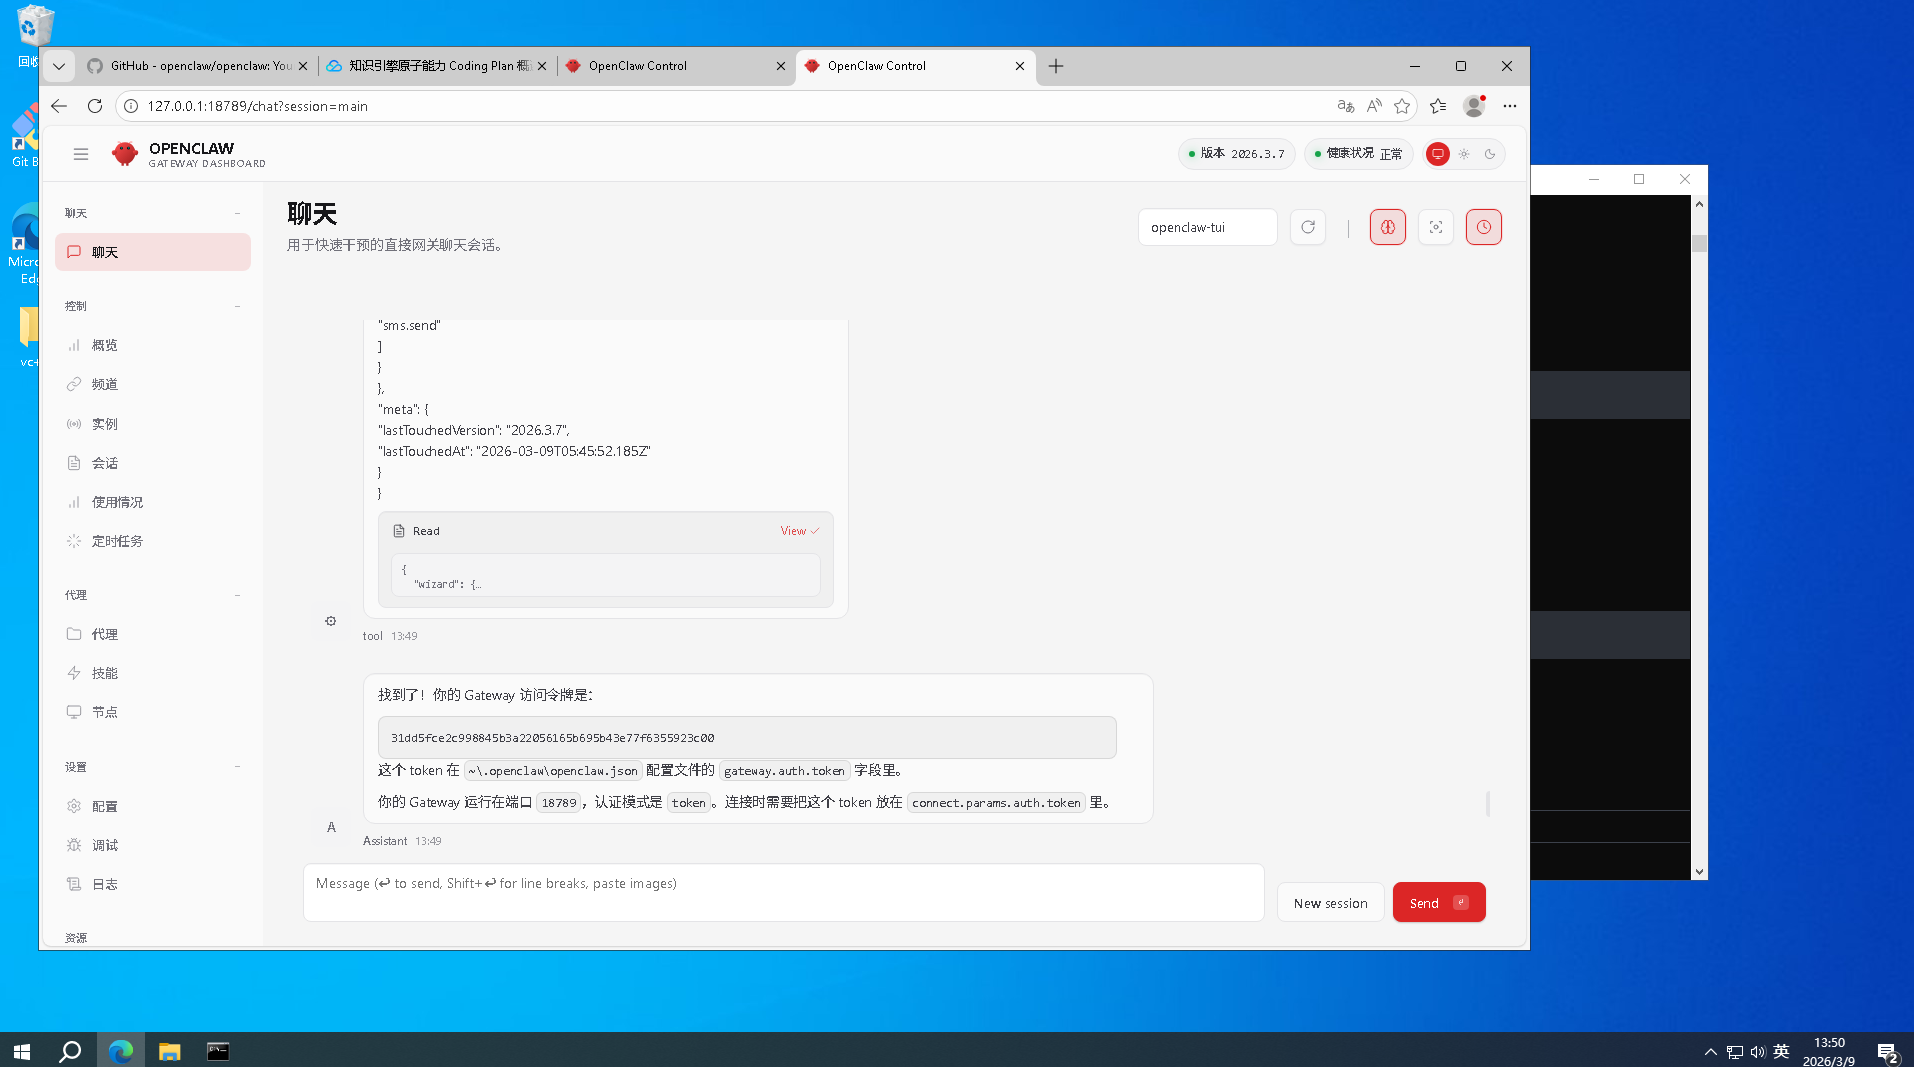Viewport: 1914px width, 1067px height.
Task: Click the New session button
Action: [x=1330, y=903]
